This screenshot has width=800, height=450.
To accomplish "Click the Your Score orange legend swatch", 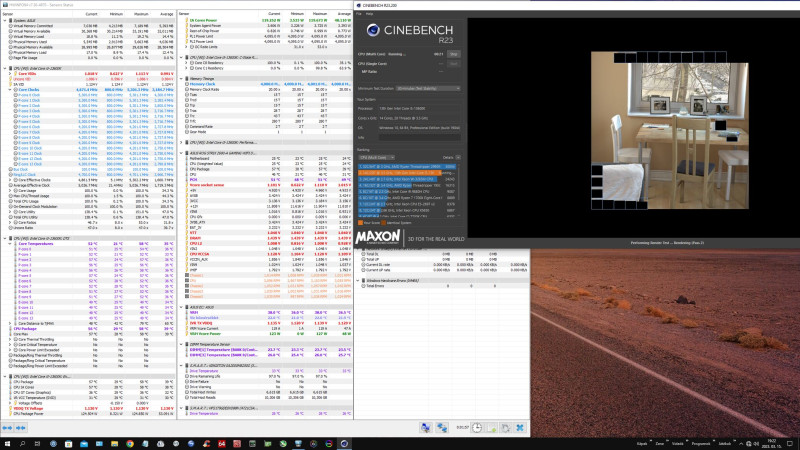I will pyautogui.click(x=360, y=223).
